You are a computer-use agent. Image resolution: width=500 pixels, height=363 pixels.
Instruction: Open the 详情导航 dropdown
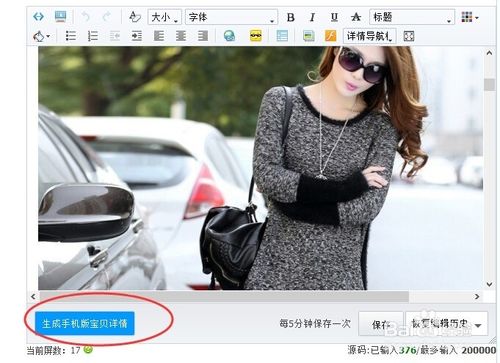coord(370,36)
